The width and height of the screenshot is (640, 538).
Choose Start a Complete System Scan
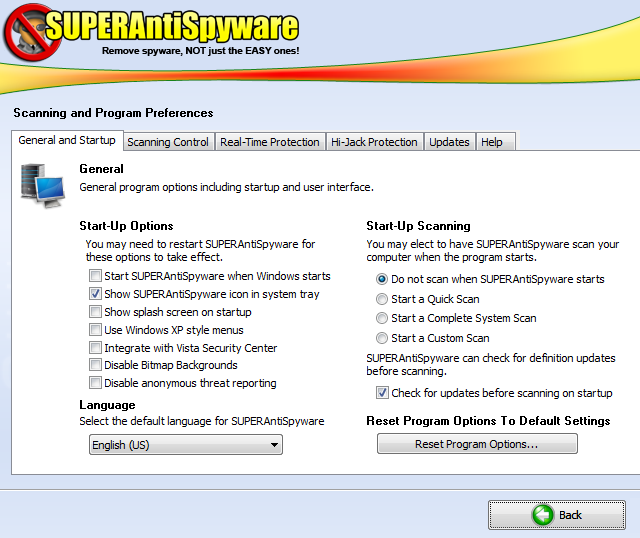coord(382,318)
